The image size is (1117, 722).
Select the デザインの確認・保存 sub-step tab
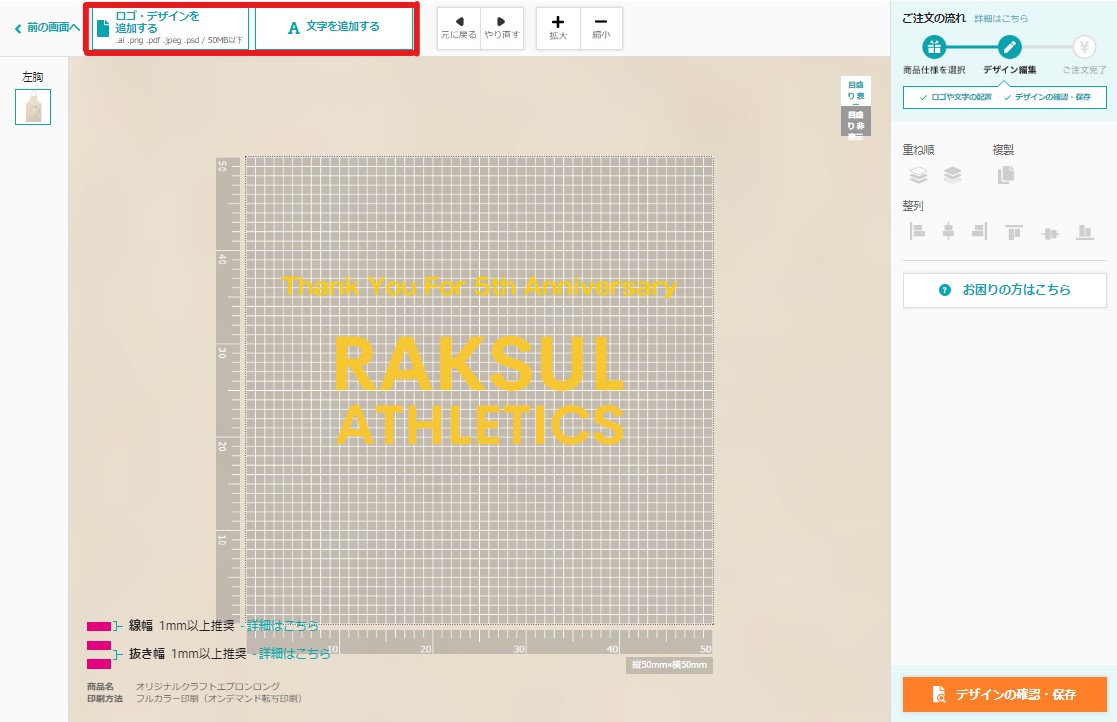click(x=1047, y=97)
